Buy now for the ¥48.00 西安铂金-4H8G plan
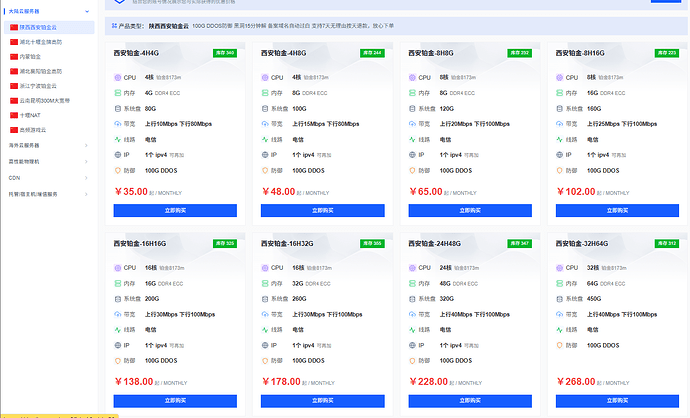The width and height of the screenshot is (690, 418). (x=323, y=210)
